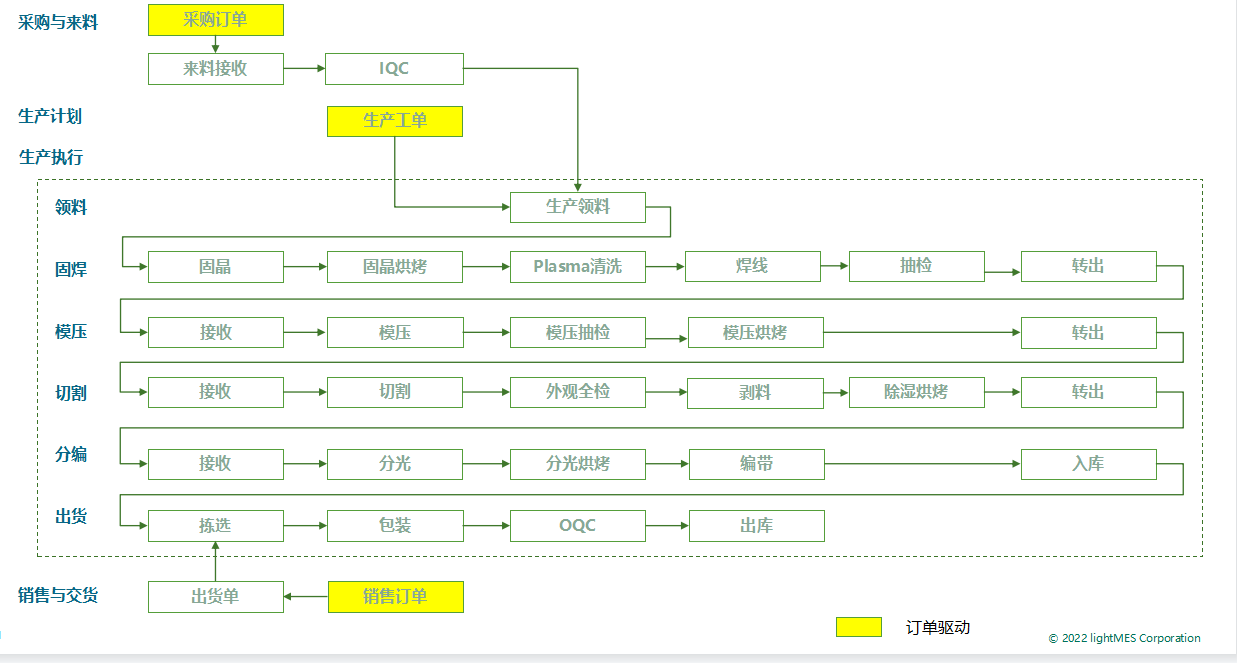
Task: Select the 分光烘烤 process box
Action: [x=577, y=464]
